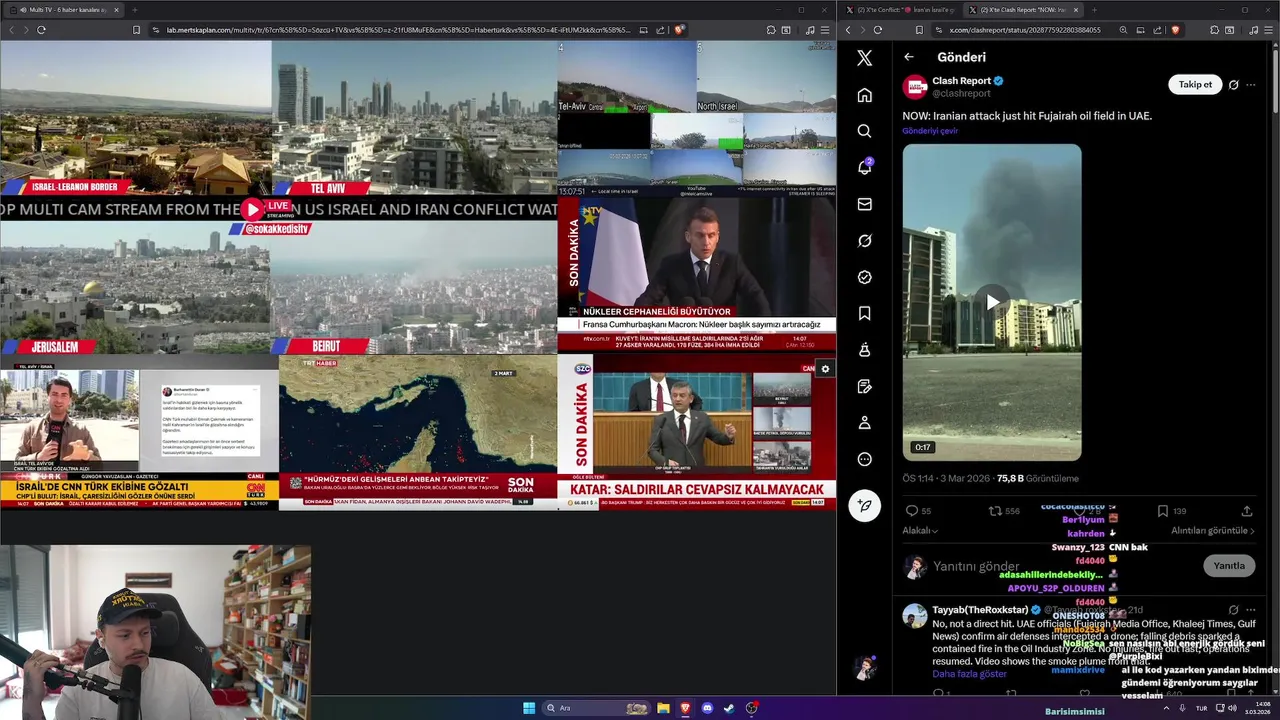Click the TRT Haber map stream
1280x720 pixels.
tap(417, 432)
